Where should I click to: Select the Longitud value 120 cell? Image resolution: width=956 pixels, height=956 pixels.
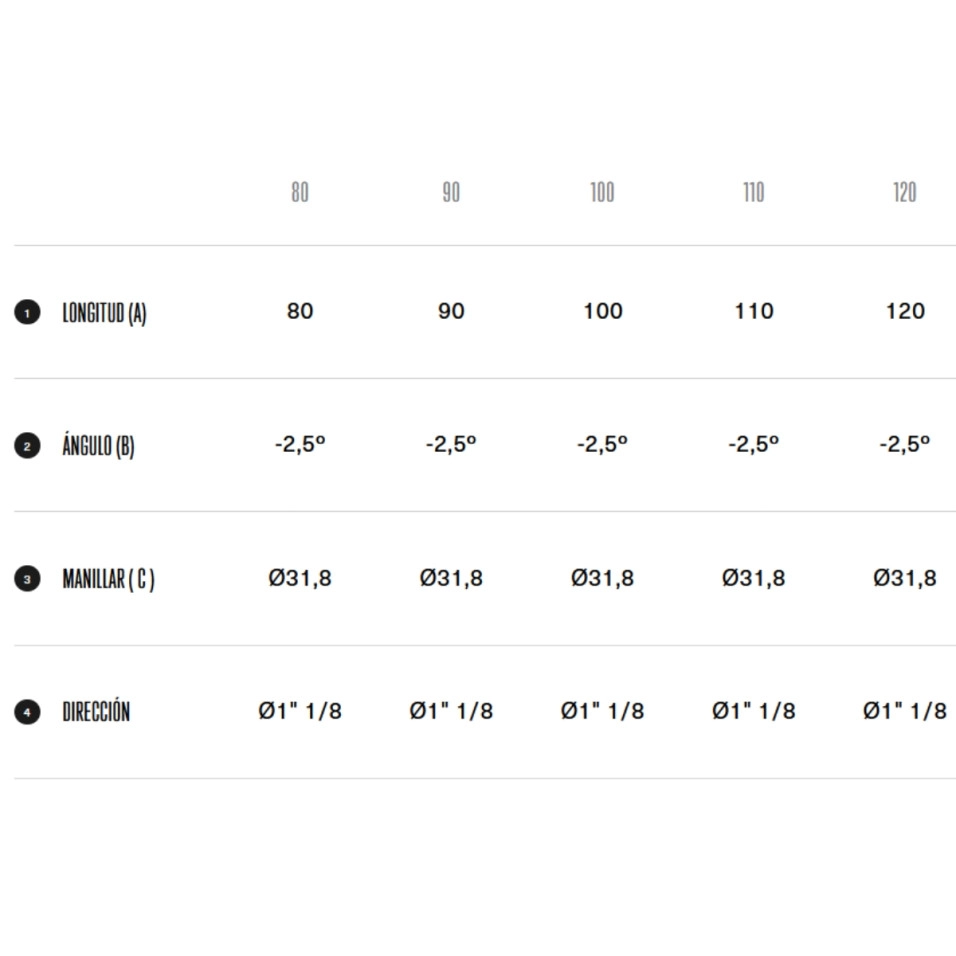tap(905, 311)
